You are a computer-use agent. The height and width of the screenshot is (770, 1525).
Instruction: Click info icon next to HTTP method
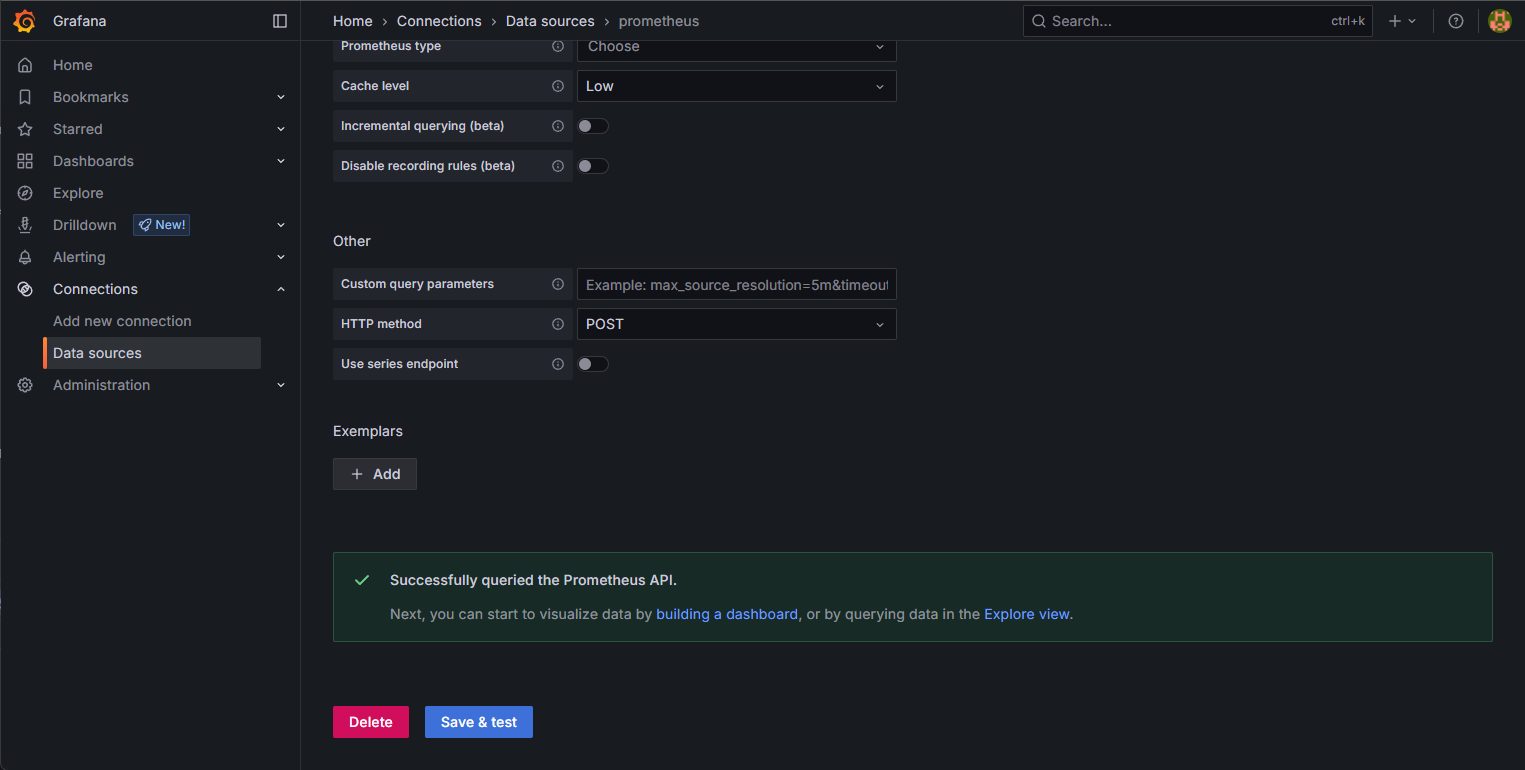pos(558,324)
